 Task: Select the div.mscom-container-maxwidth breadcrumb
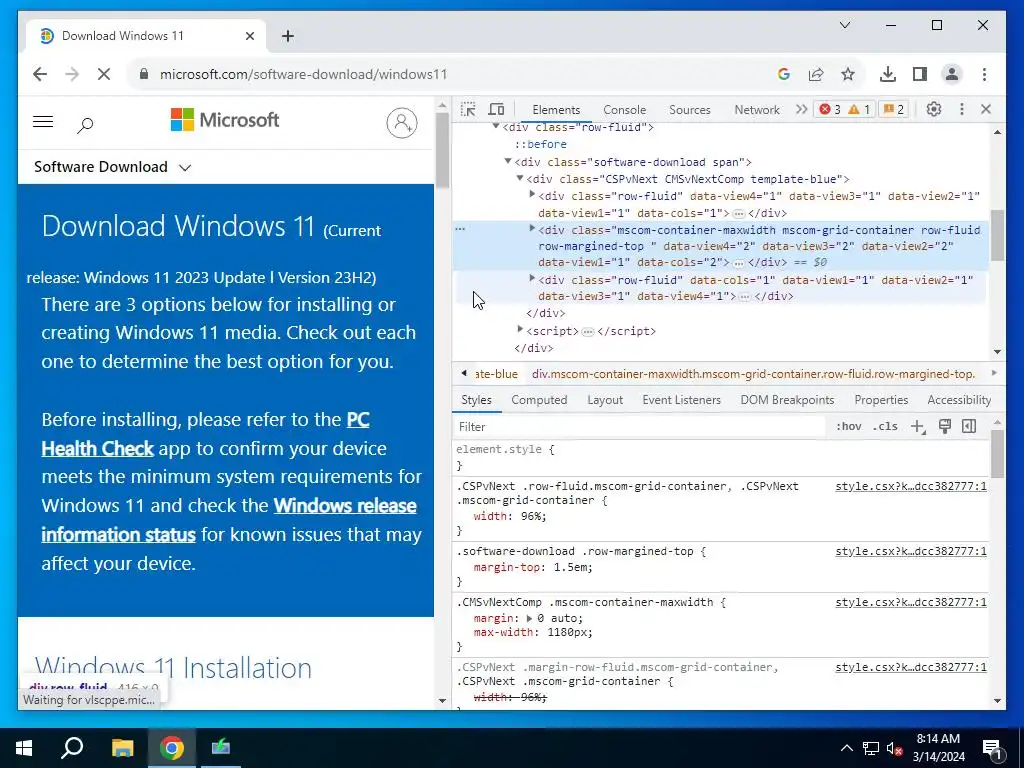(753, 374)
